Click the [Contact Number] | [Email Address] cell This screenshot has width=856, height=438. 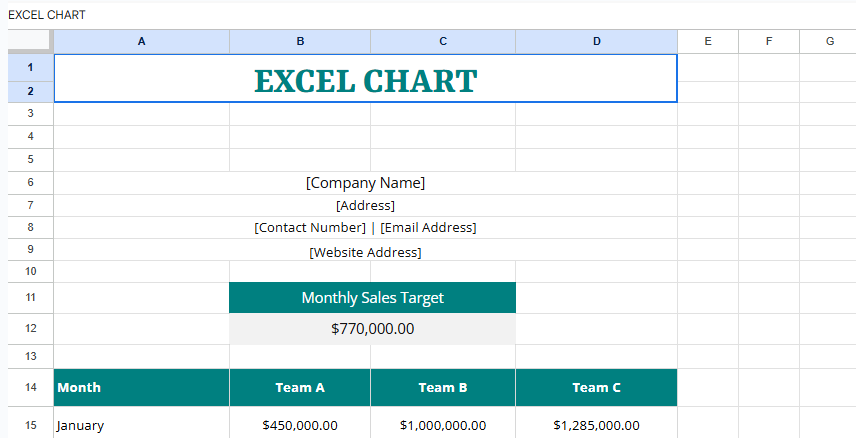coord(365,228)
